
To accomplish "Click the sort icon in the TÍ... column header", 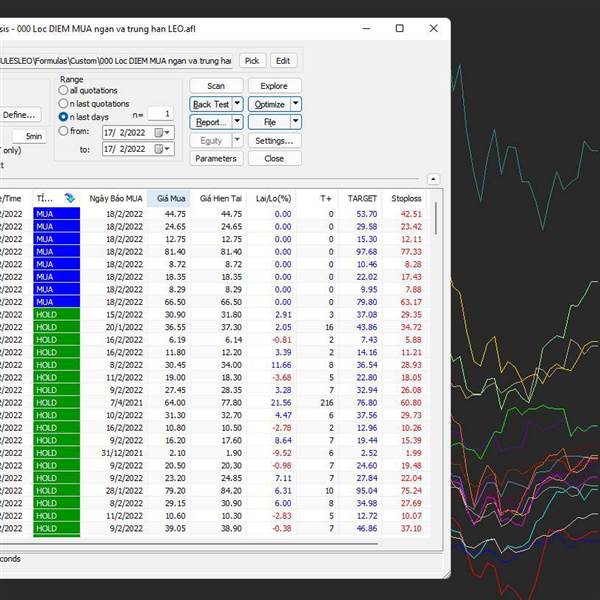I will point(69,198).
